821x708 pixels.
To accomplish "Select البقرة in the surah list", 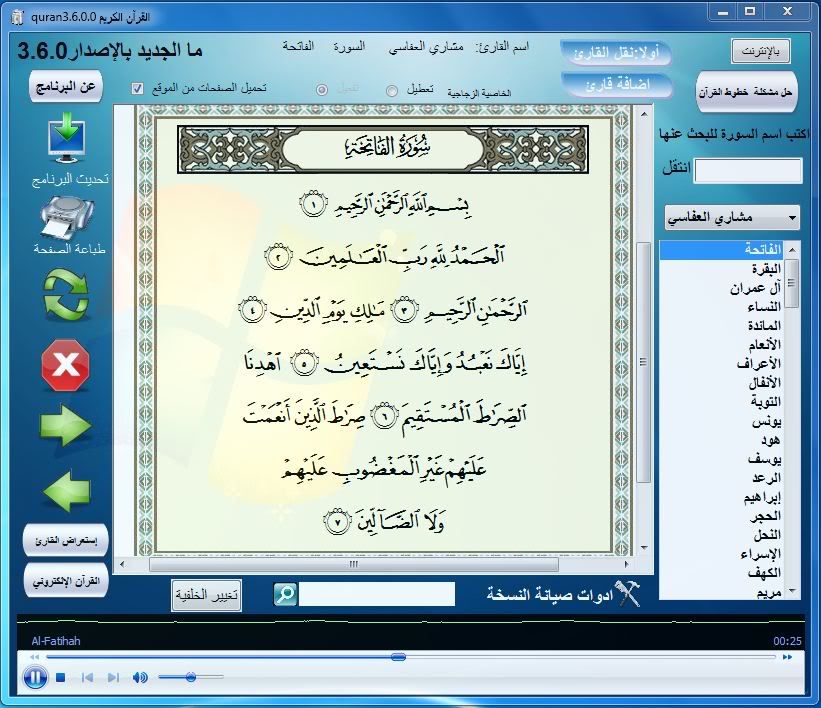I will click(721, 269).
